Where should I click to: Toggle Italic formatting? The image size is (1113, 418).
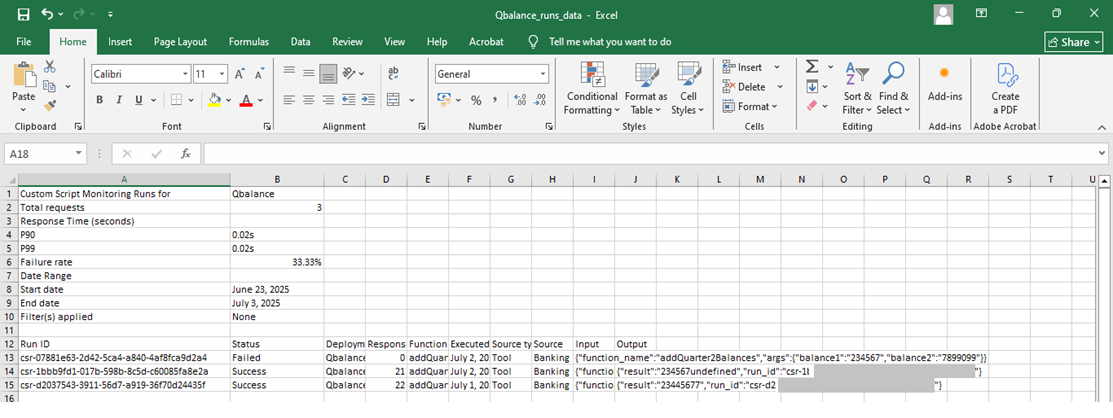point(120,100)
